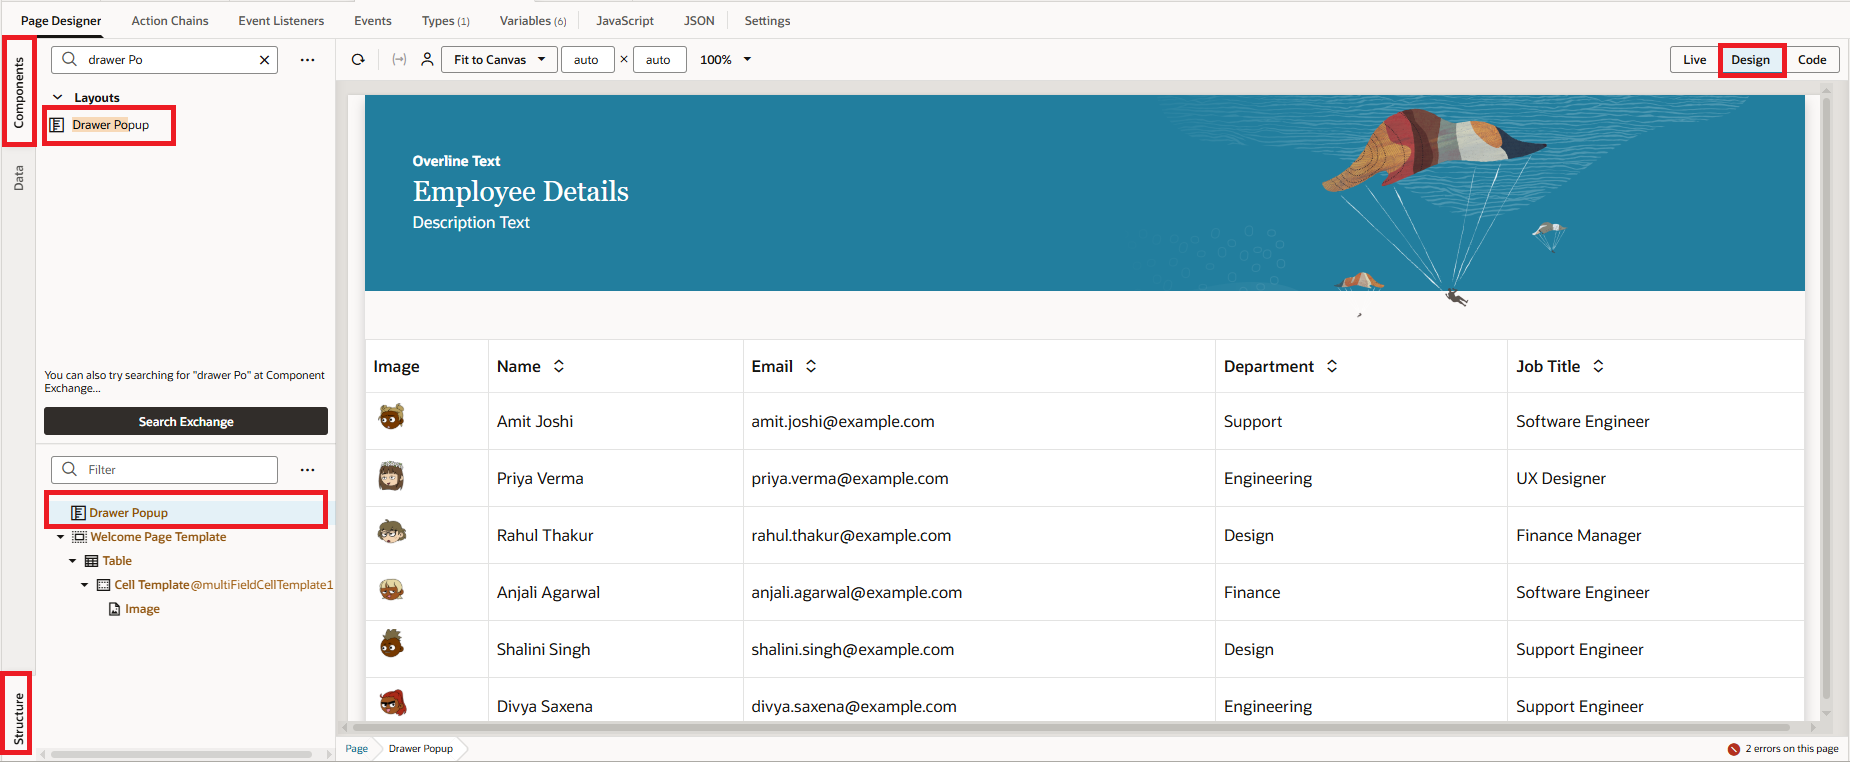Viewport: 1850px width, 762px height.
Task: Sort table by Name column arrows
Action: [559, 367]
